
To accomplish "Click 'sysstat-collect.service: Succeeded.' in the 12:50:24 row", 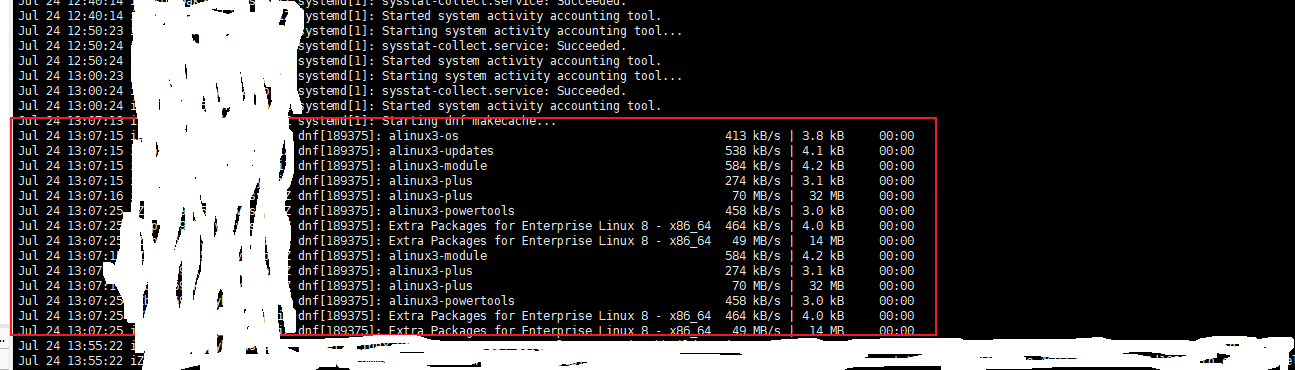I will coord(503,46).
